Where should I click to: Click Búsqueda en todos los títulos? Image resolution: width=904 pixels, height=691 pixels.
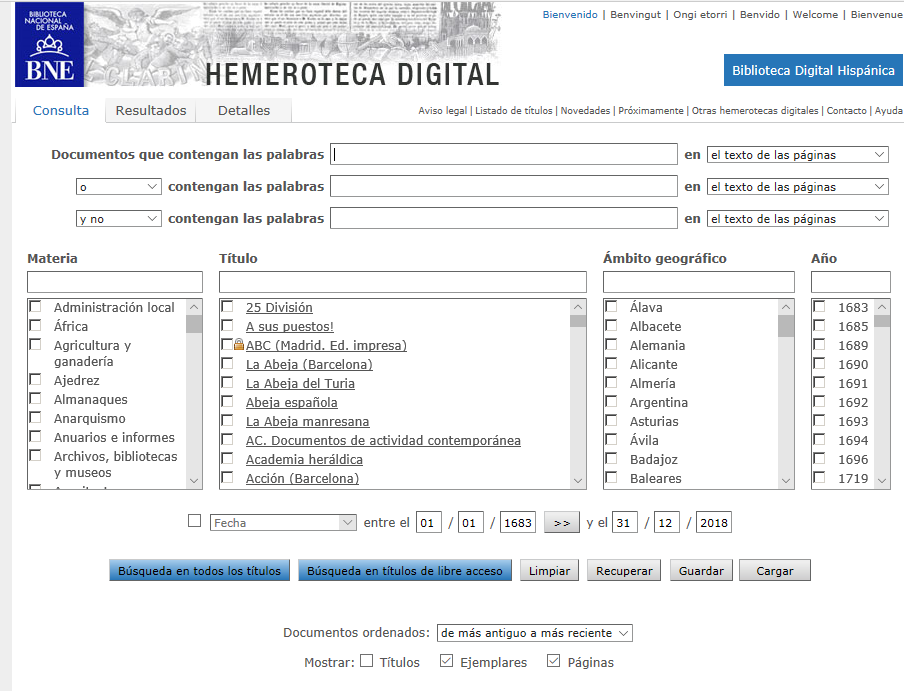200,571
